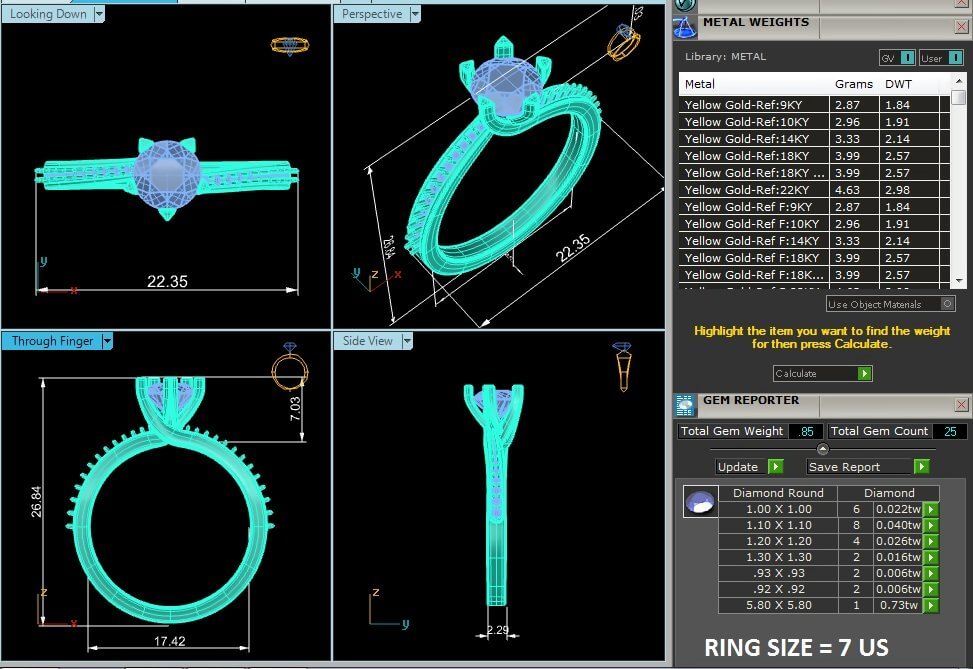Click the ring icon in Through Finger viewport
The image size is (973, 669).
pyautogui.click(x=288, y=367)
